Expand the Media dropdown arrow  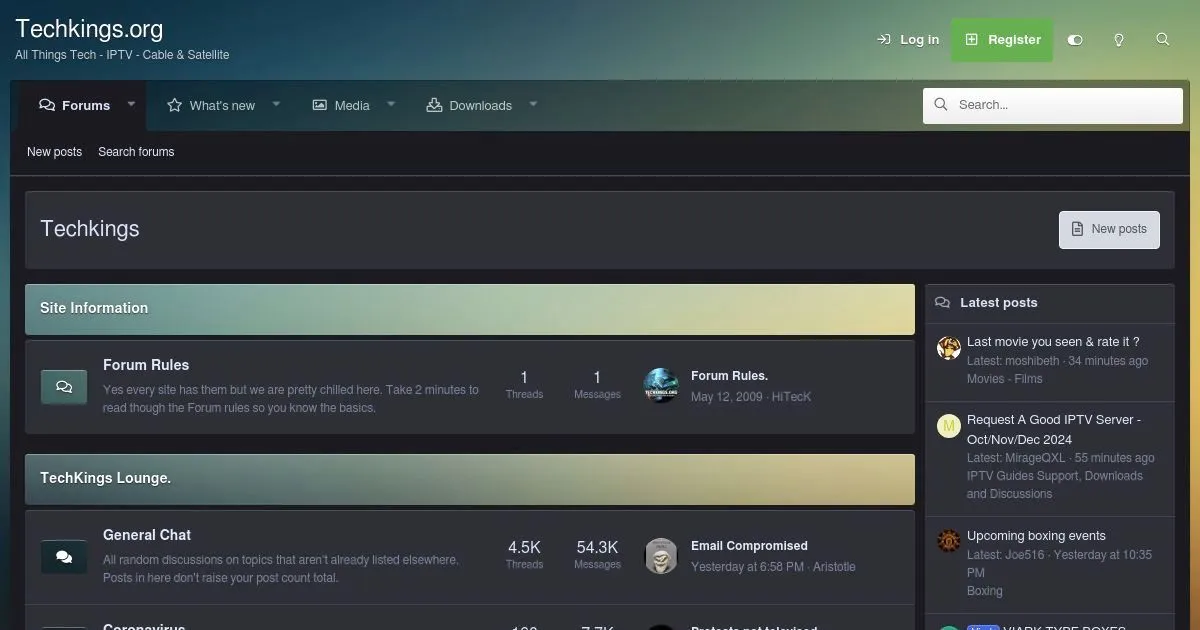(391, 104)
